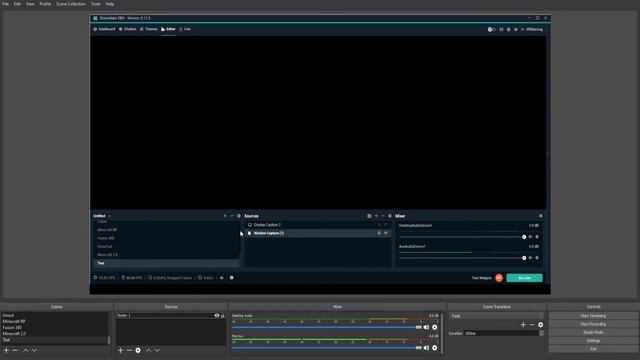
Task: Mute AuxAudioDevice1 in Streamlabs mixer
Action: [531, 258]
